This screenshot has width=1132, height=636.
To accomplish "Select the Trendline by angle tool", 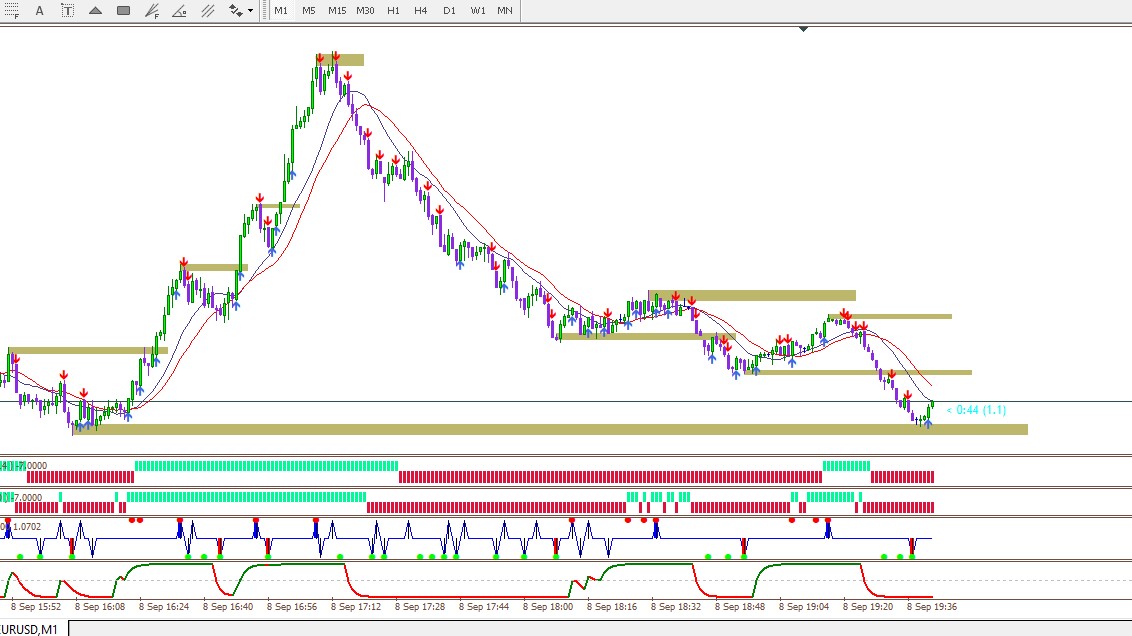I will click(x=180, y=10).
